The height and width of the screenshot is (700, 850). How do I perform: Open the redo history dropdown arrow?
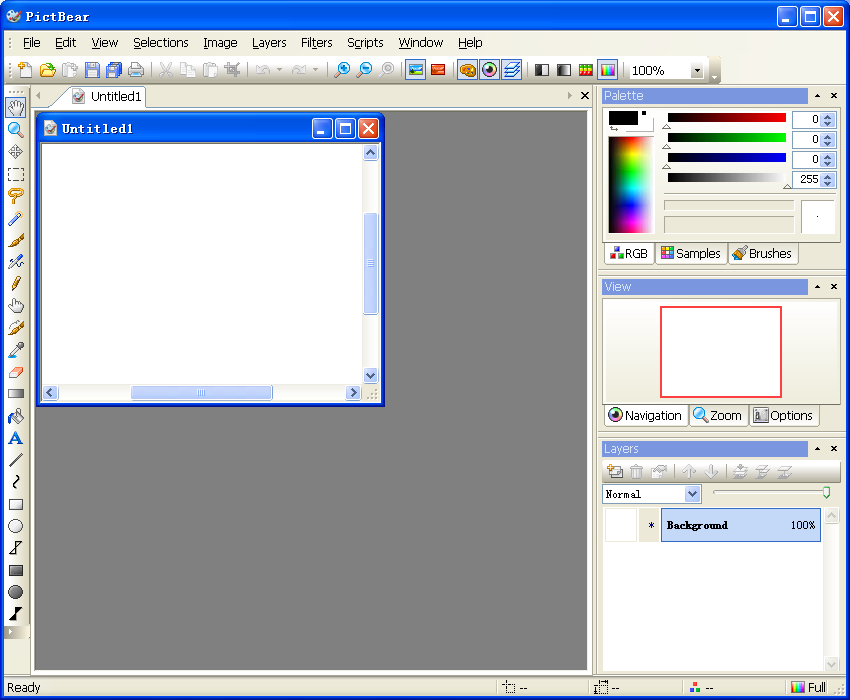(x=315, y=70)
